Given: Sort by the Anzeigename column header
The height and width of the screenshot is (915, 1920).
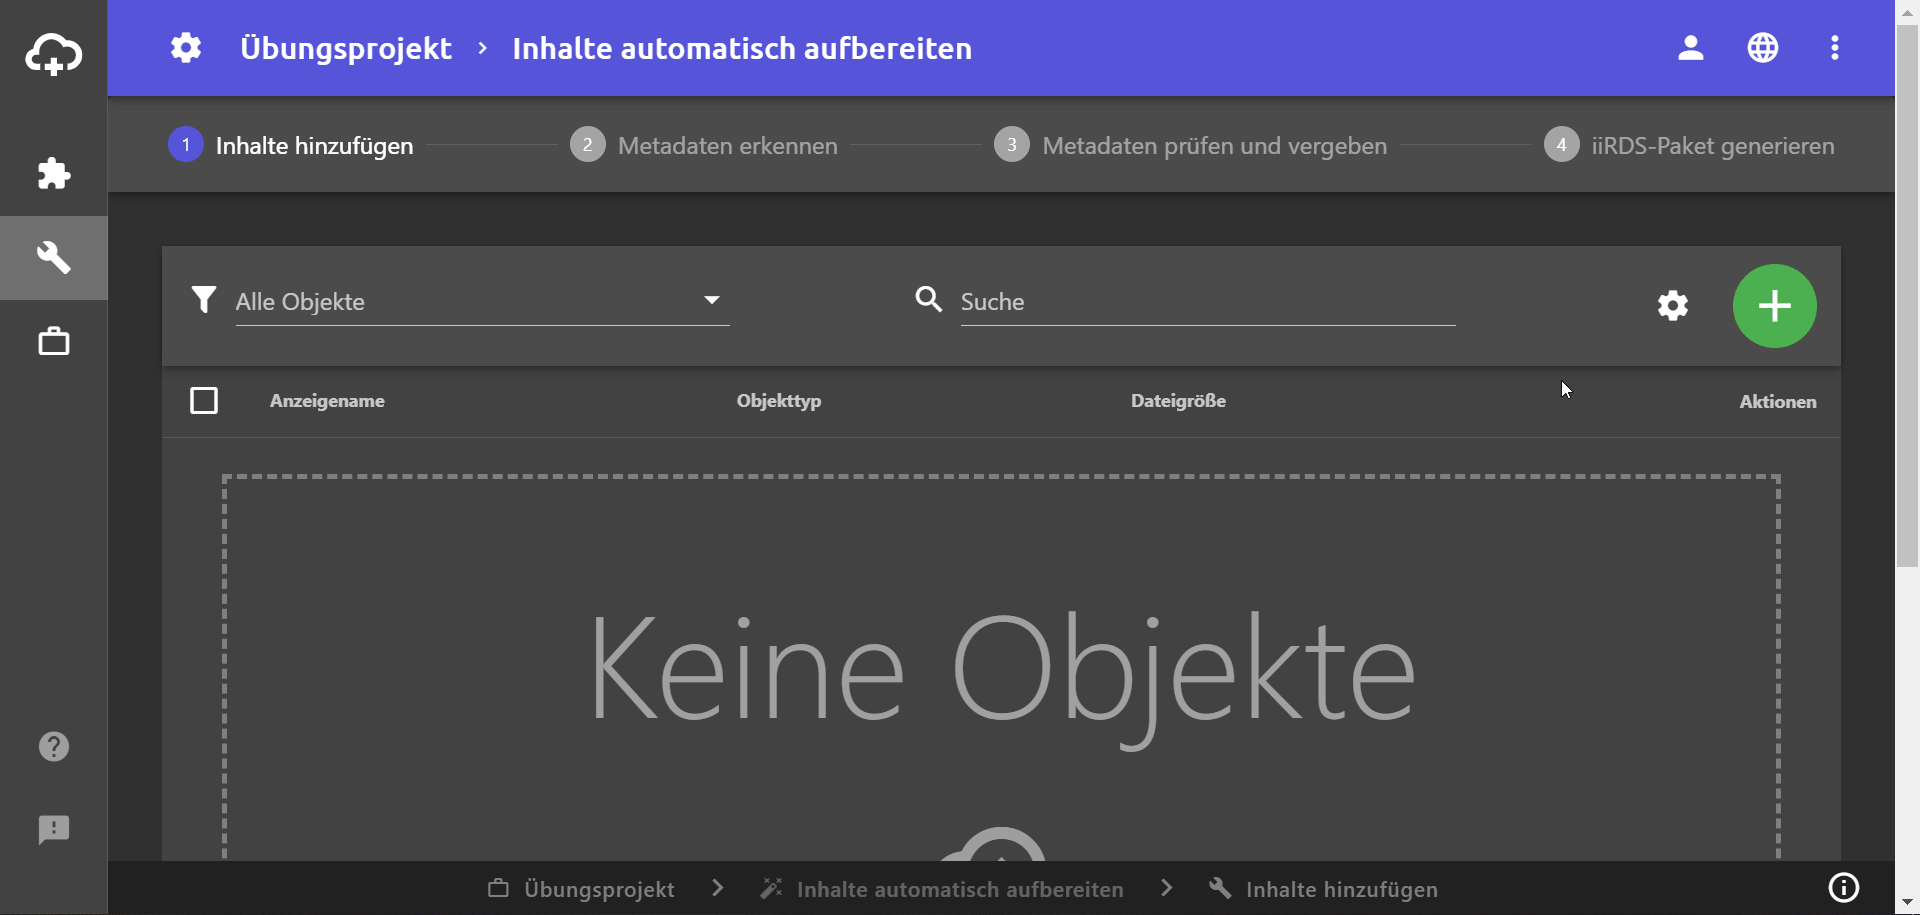Looking at the screenshot, I should click(327, 401).
